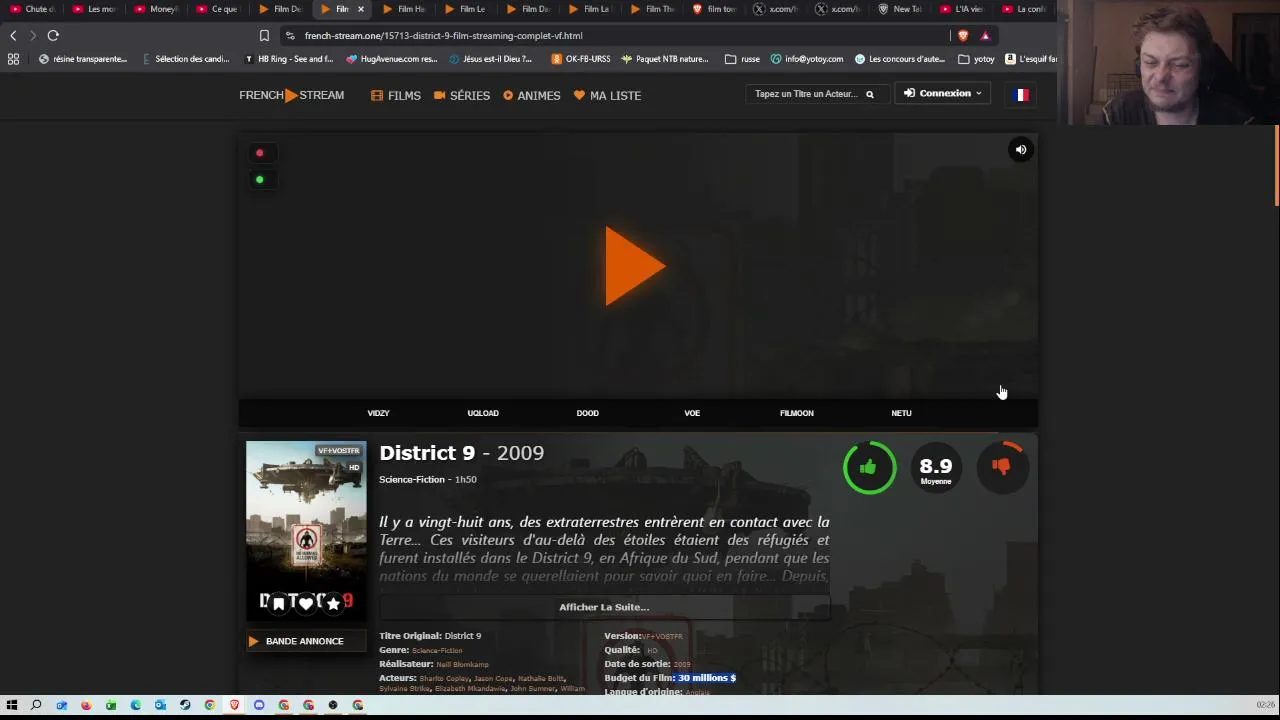
Task: Open Windows Start menu
Action: pyautogui.click(x=12, y=705)
